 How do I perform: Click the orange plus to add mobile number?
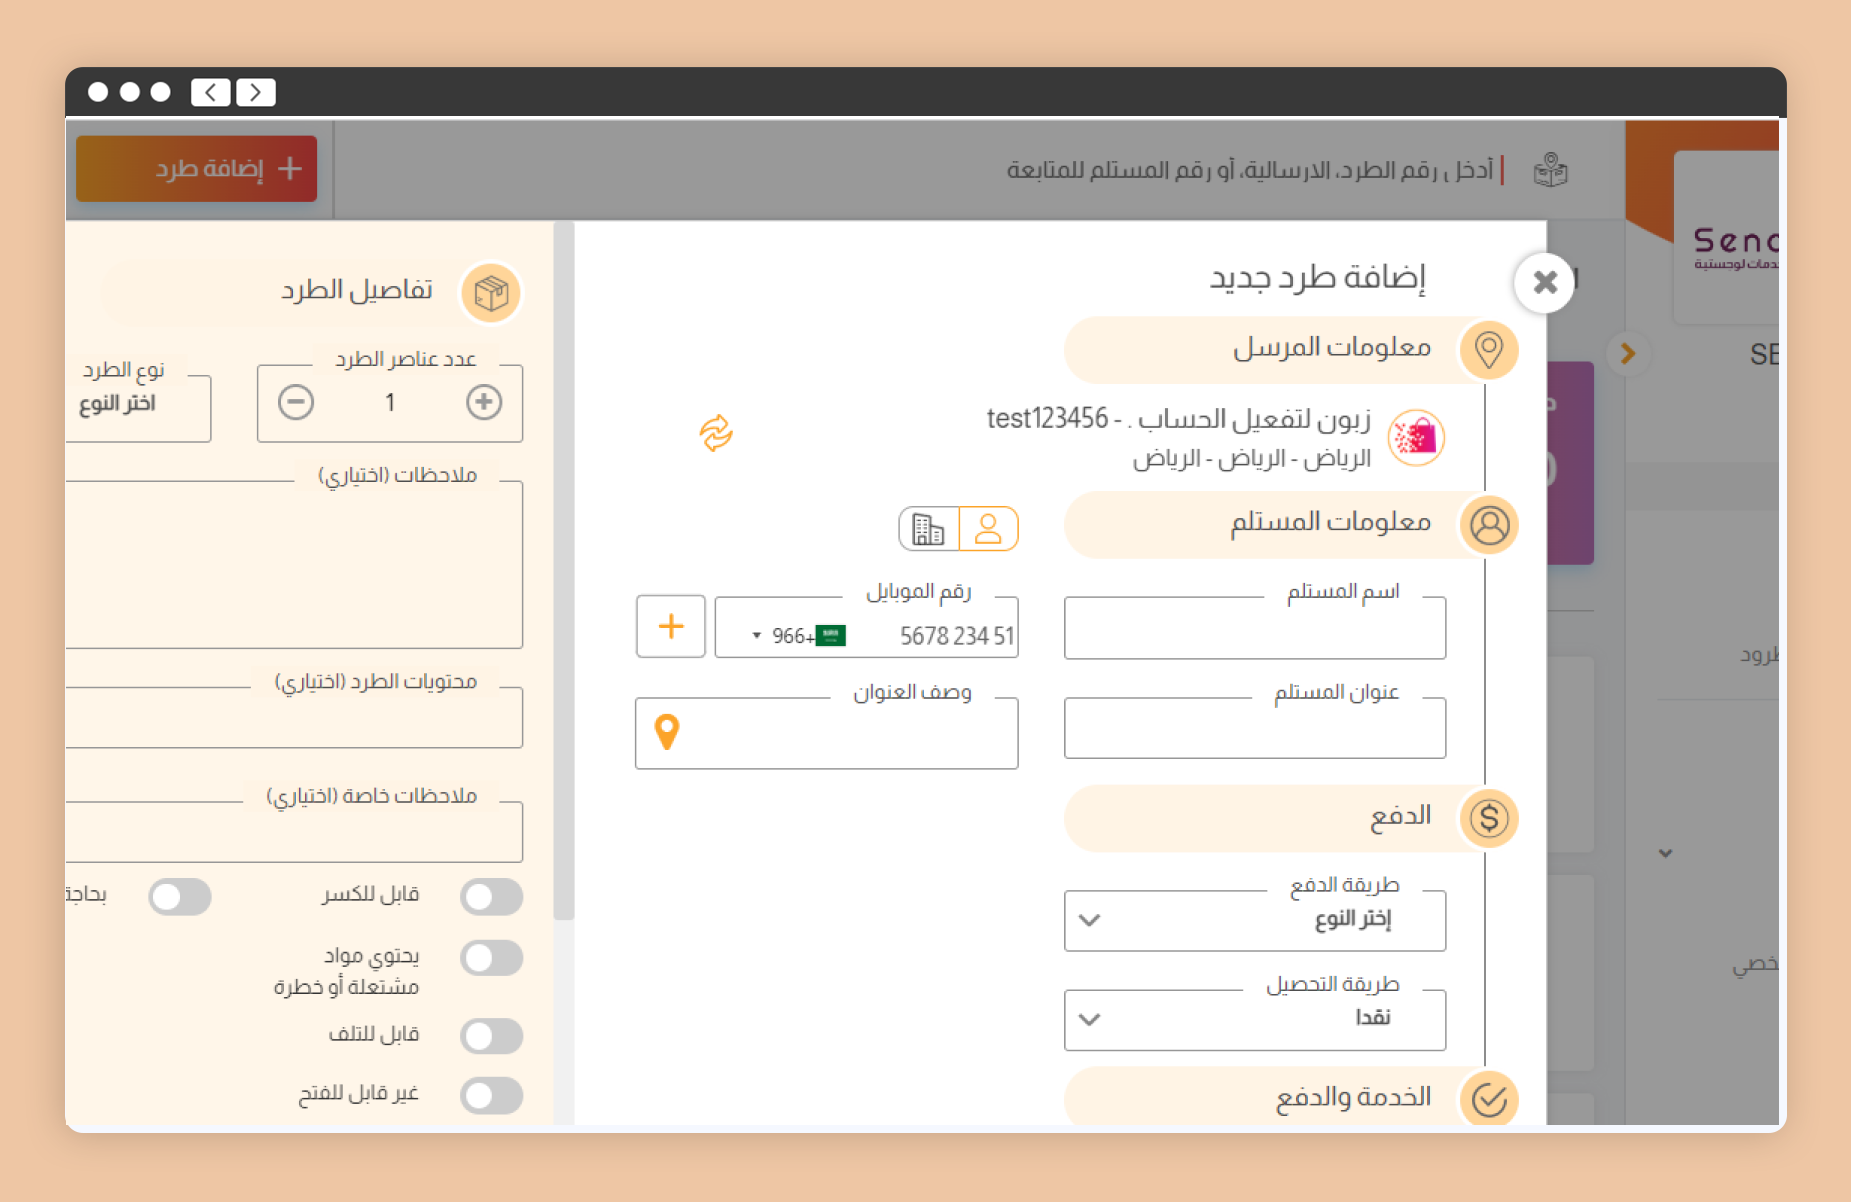(671, 627)
